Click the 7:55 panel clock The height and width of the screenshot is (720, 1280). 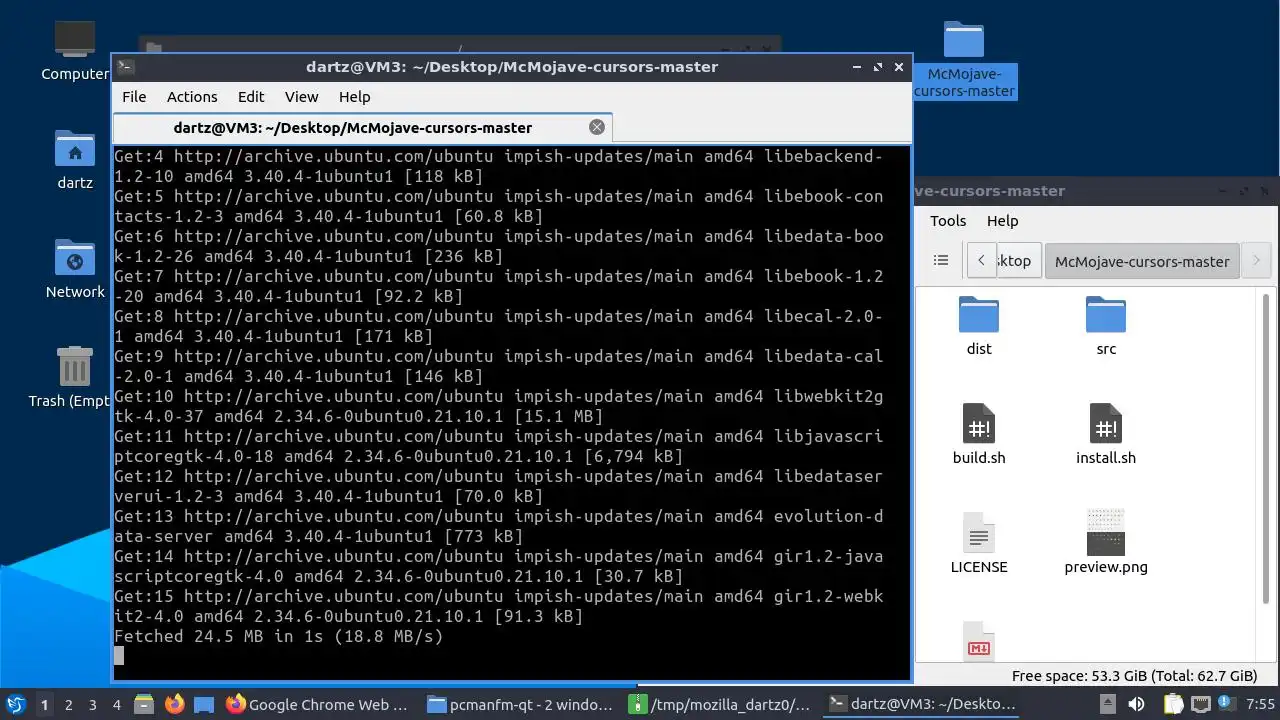click(x=1260, y=704)
